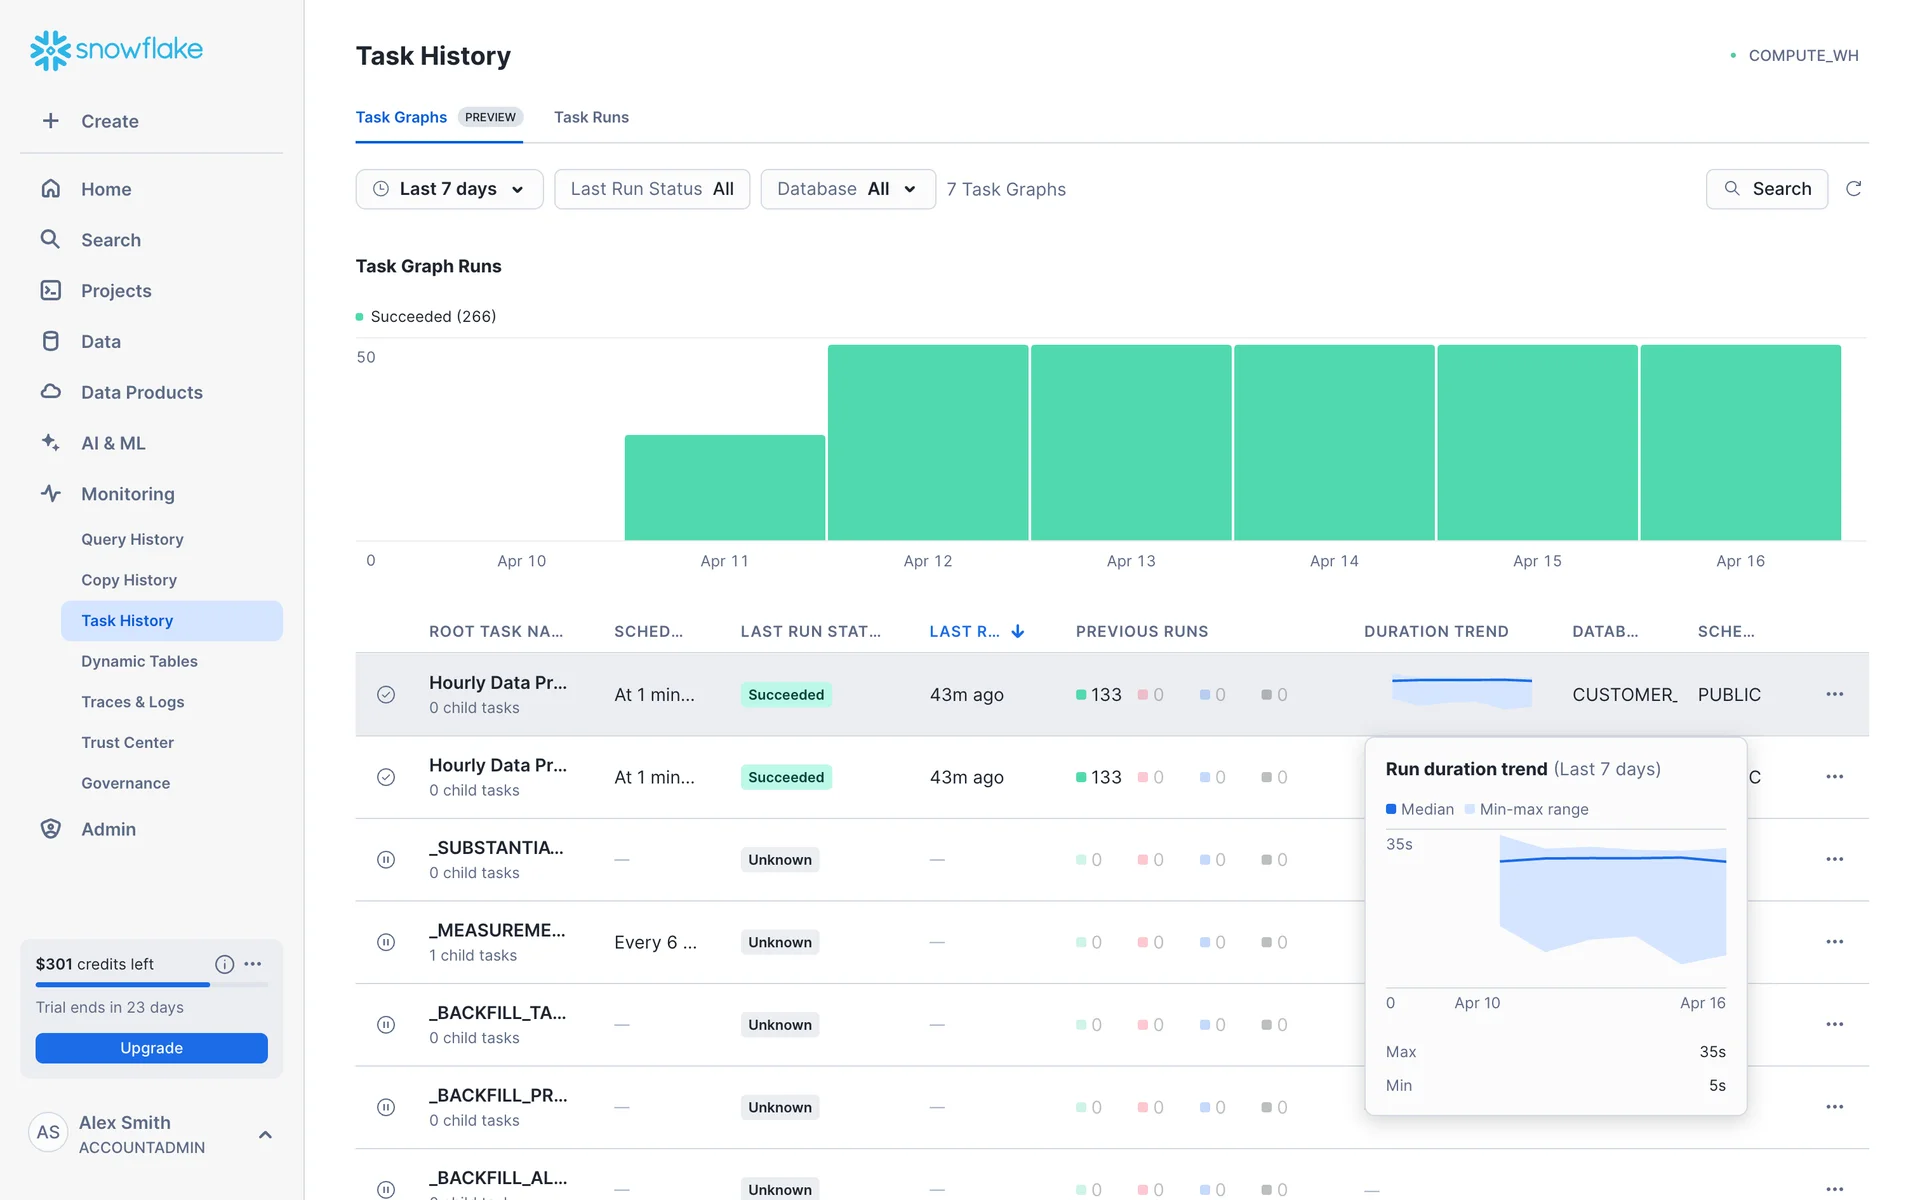Click paused status icon for _MEASUREME... task
This screenshot has height=1200, width=1920.
pyautogui.click(x=386, y=942)
